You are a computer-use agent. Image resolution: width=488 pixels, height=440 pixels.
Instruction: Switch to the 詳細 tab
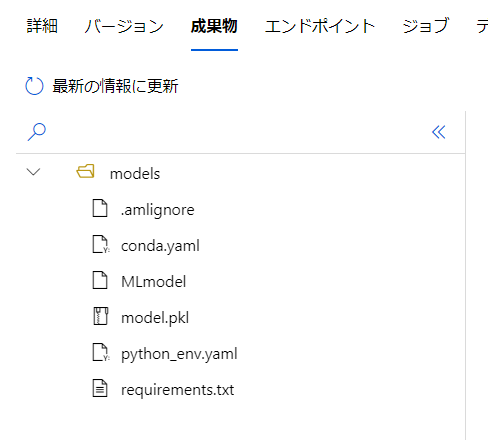point(42,26)
